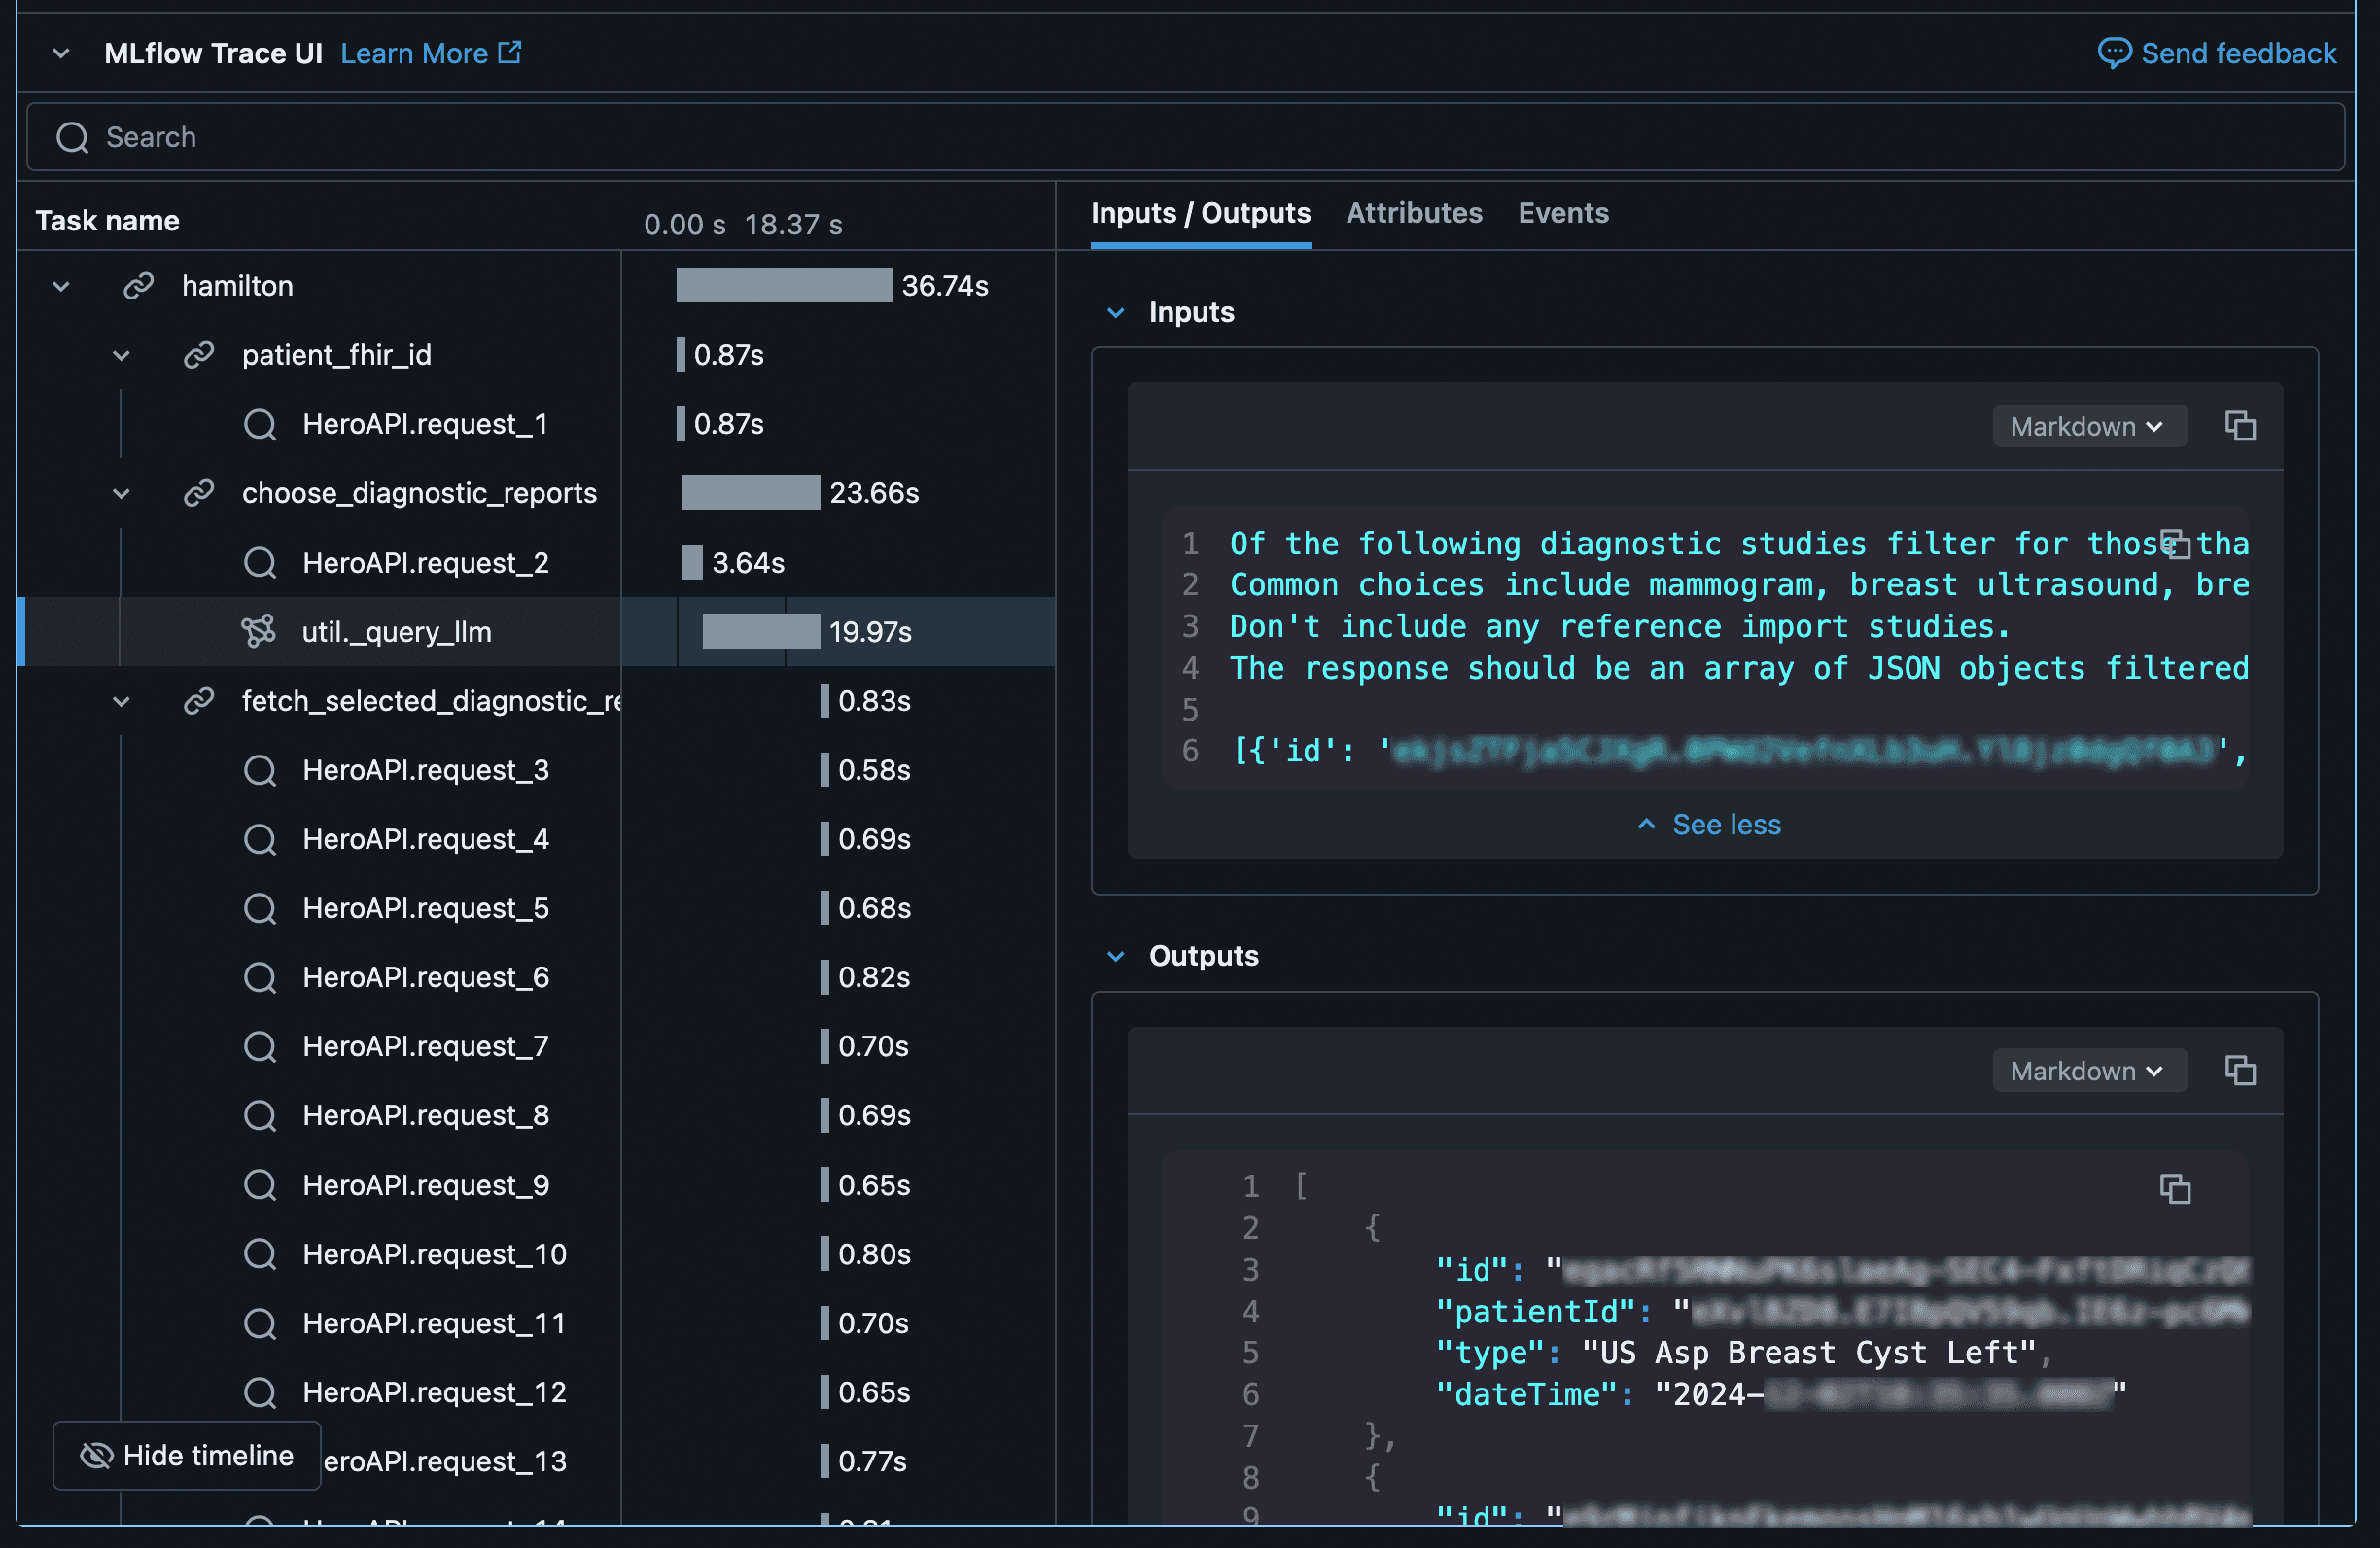Switch to the Inputs / Outputs tab
Image resolution: width=2380 pixels, height=1548 pixels.
1200,213
